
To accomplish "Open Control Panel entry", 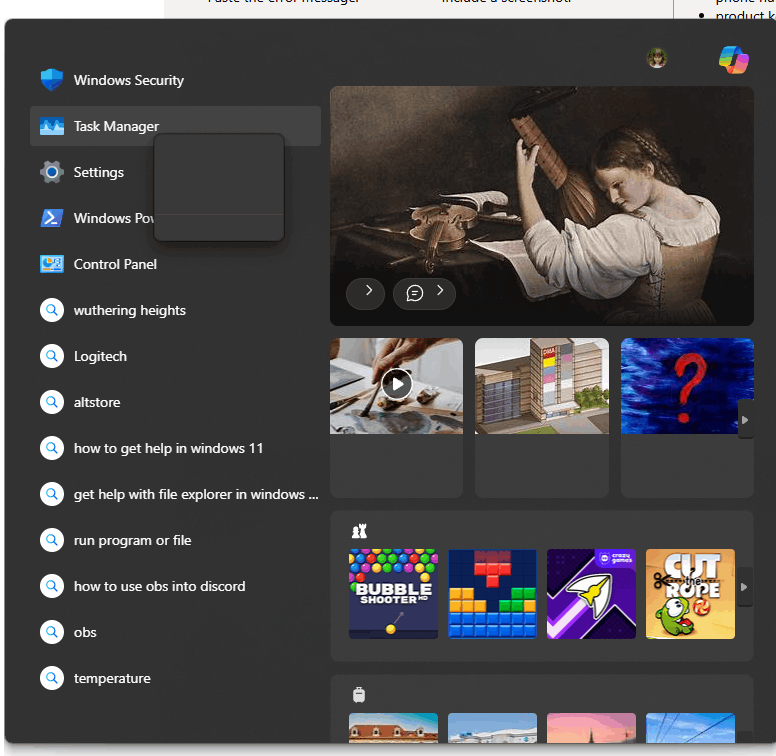I will 175,264.
